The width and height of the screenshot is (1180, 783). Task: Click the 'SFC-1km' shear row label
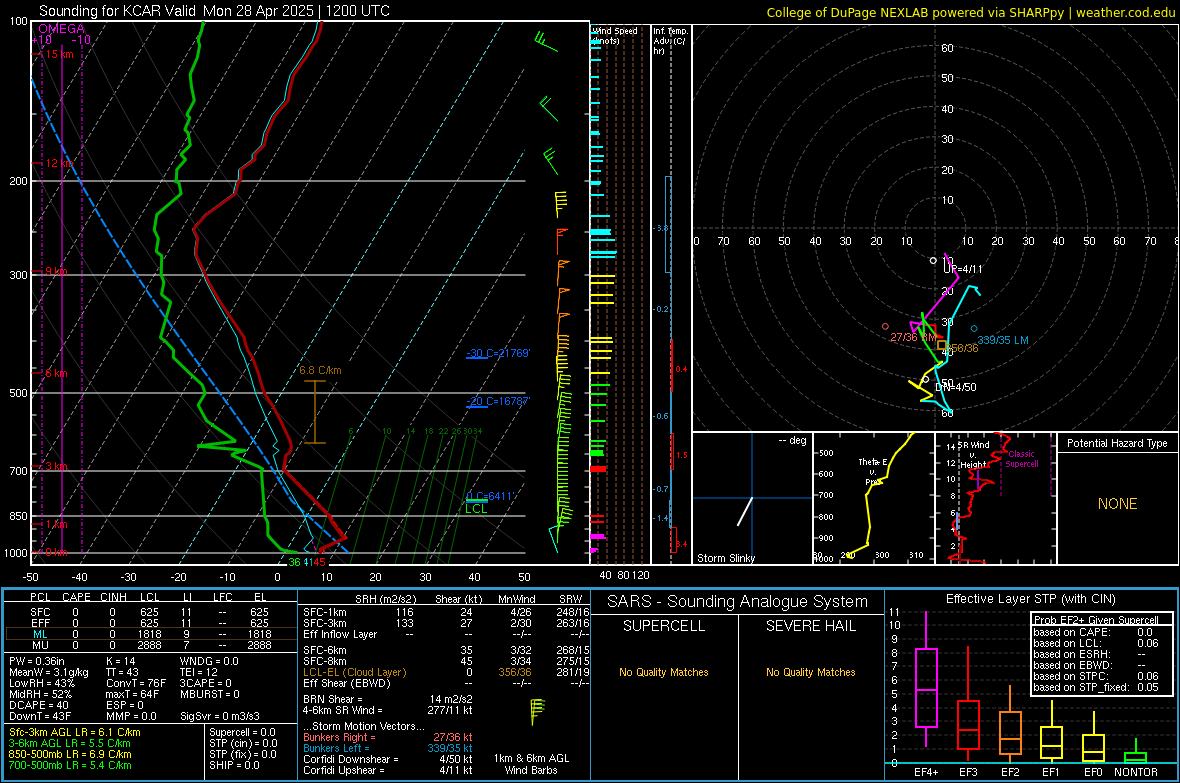click(324, 612)
